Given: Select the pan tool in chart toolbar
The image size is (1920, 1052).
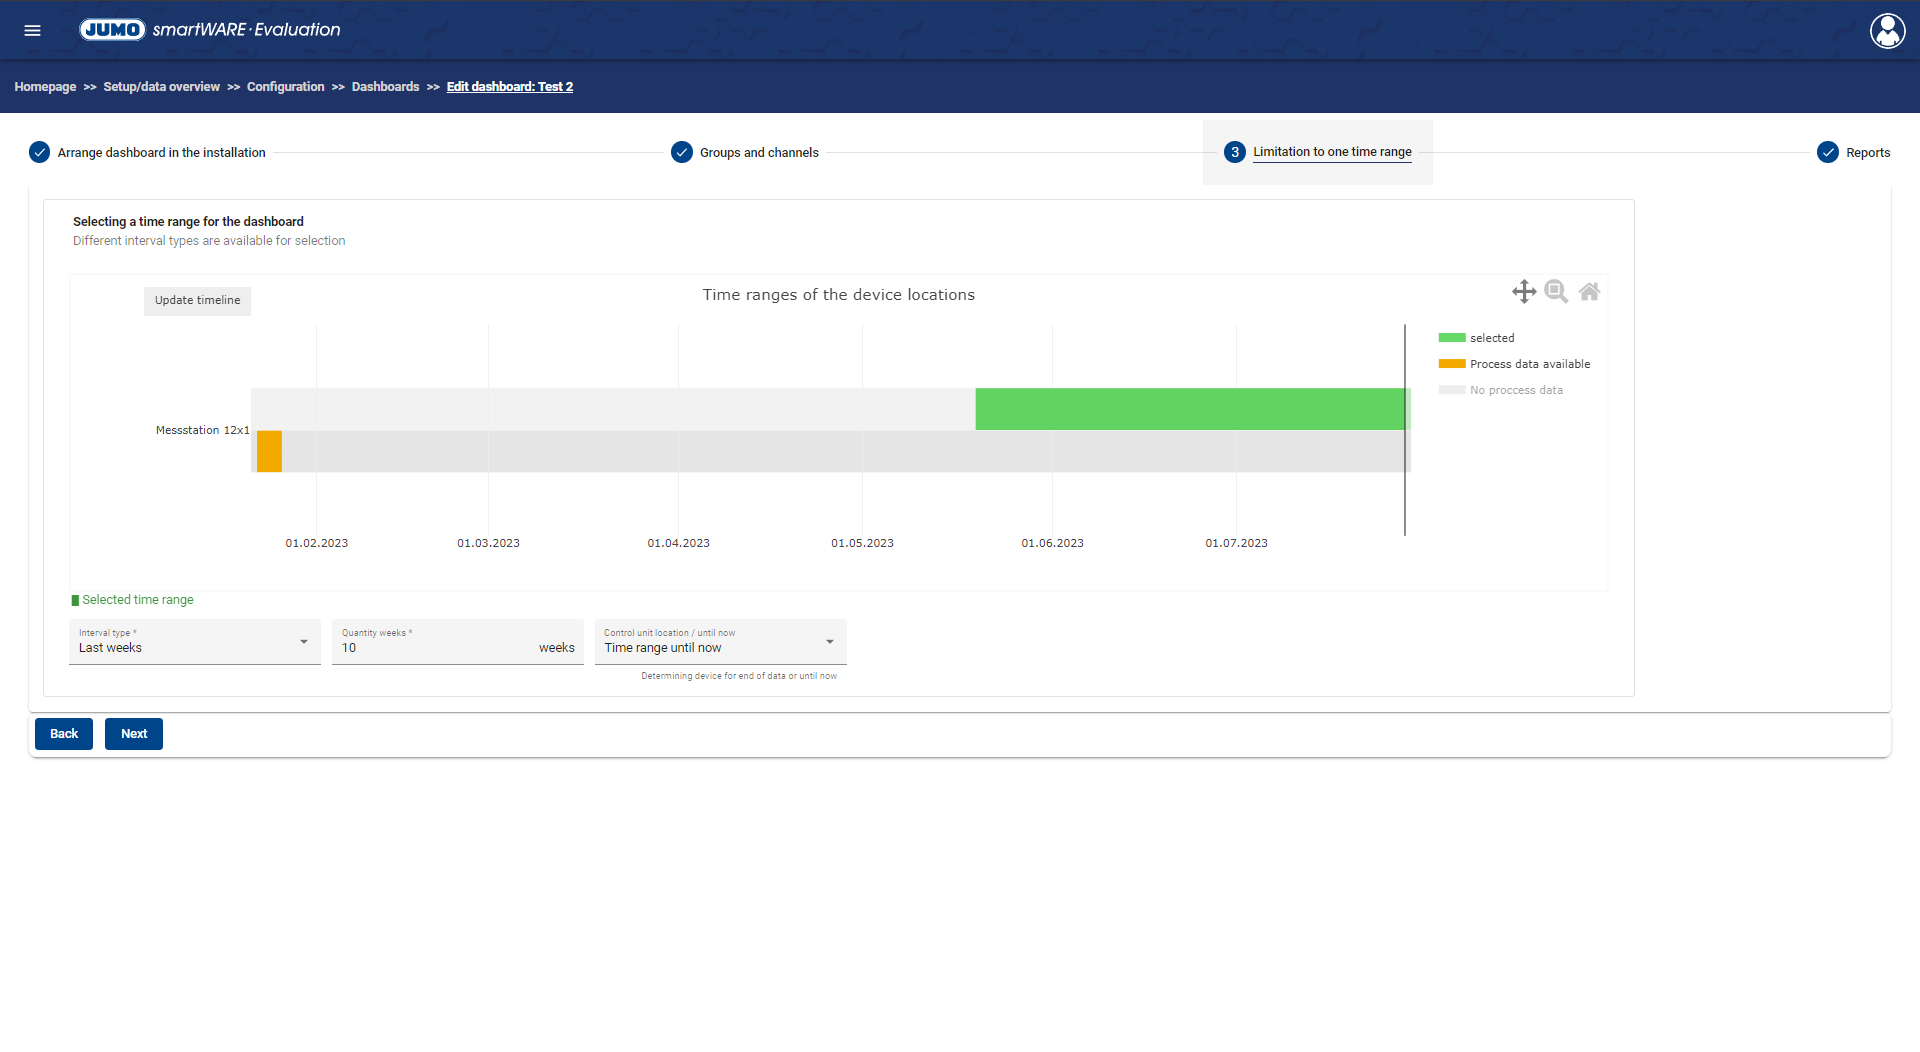Looking at the screenshot, I should pos(1523,292).
